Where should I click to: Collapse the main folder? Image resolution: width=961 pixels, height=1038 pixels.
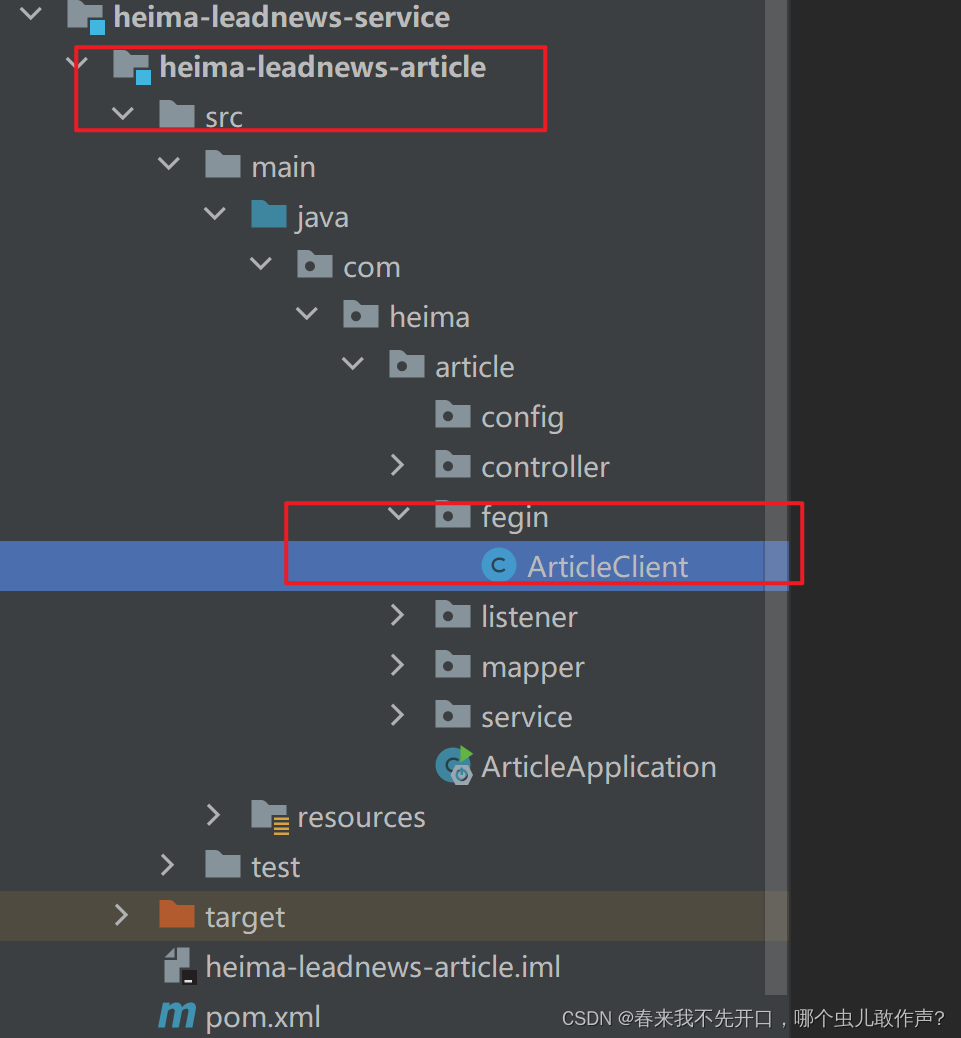[169, 164]
